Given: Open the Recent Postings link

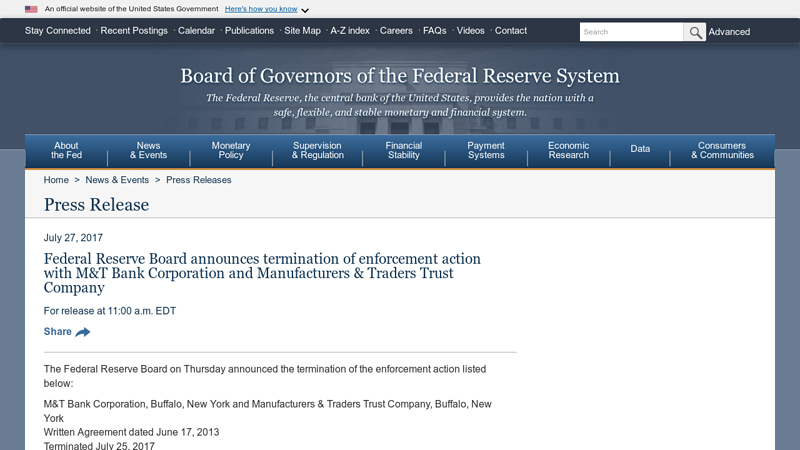Looking at the screenshot, I should point(134,31).
